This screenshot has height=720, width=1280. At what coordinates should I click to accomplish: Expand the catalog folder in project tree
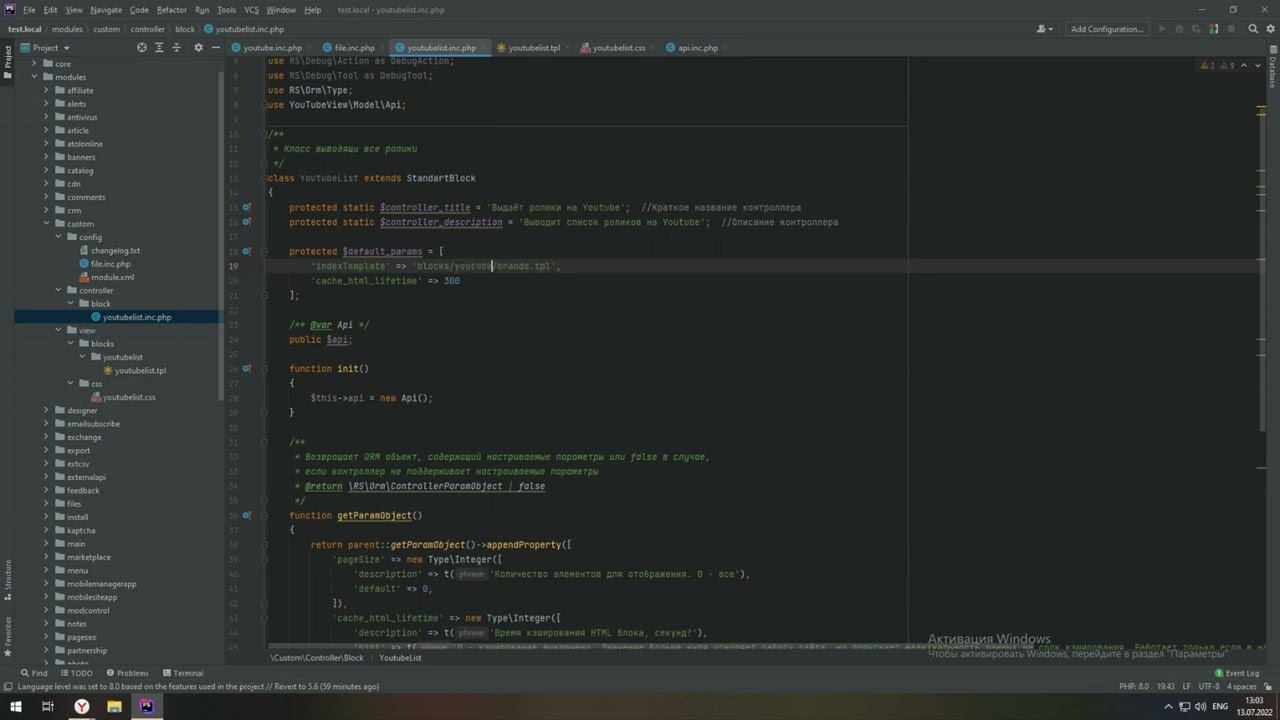pyautogui.click(x=46, y=170)
